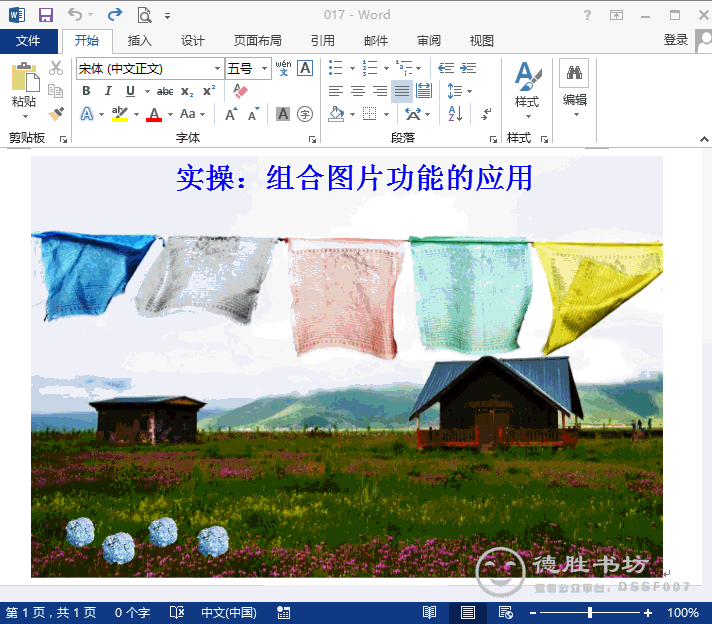Open the font name dropdown
Image resolution: width=712 pixels, height=624 pixels.
tap(218, 69)
